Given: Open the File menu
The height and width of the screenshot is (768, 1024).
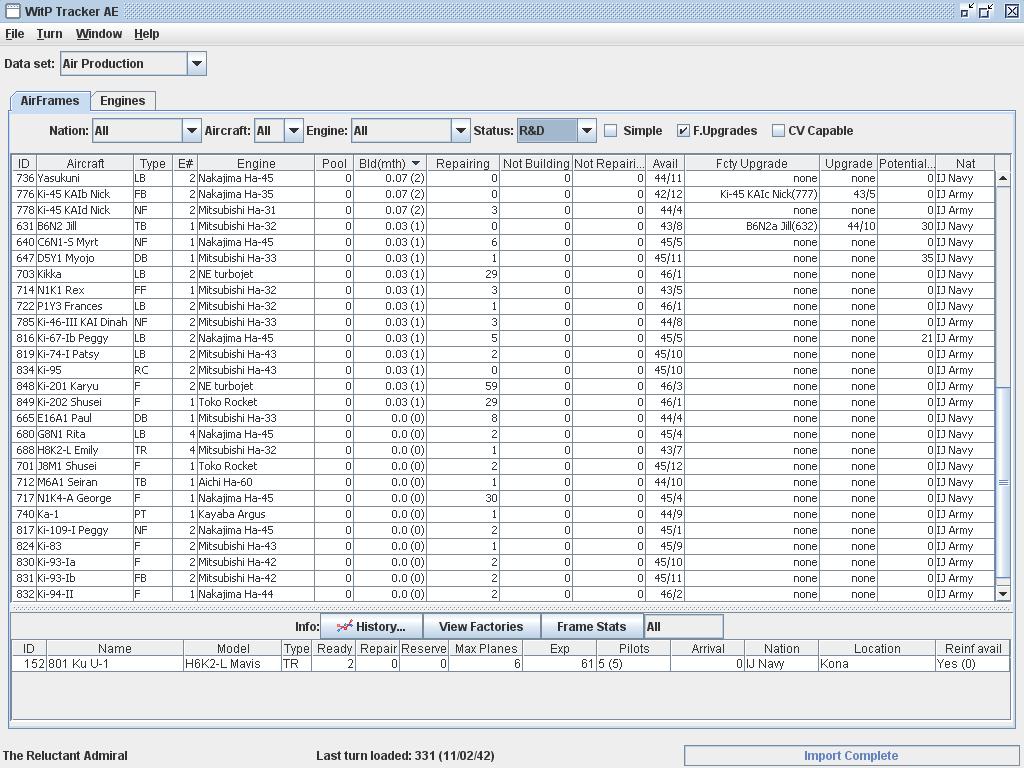Looking at the screenshot, I should coord(14,34).
